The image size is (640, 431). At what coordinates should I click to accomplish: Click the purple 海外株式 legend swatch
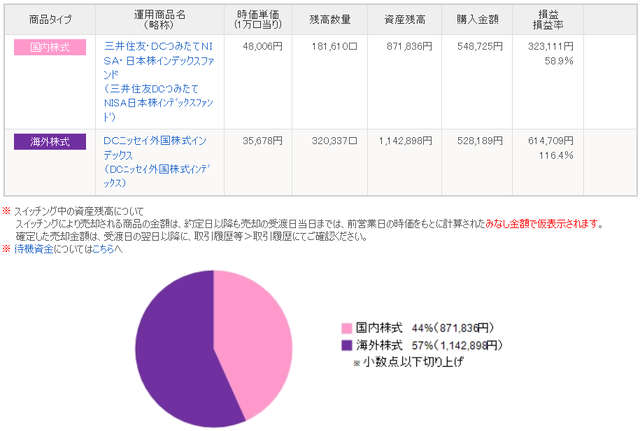pos(347,345)
